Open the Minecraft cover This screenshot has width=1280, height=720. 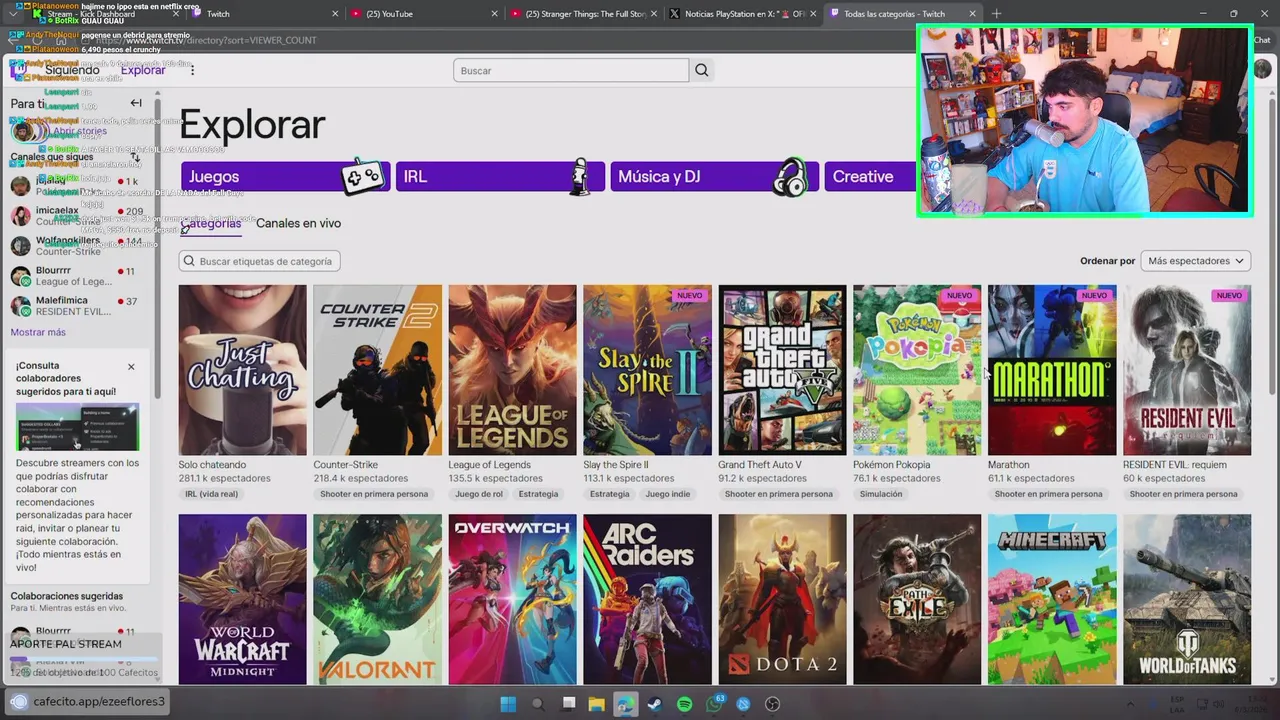pyautogui.click(x=1052, y=599)
